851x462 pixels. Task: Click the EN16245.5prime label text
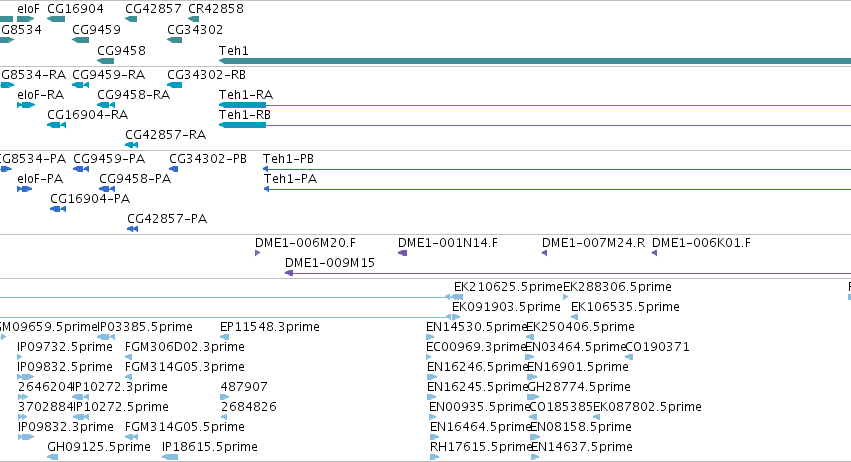click(x=478, y=387)
